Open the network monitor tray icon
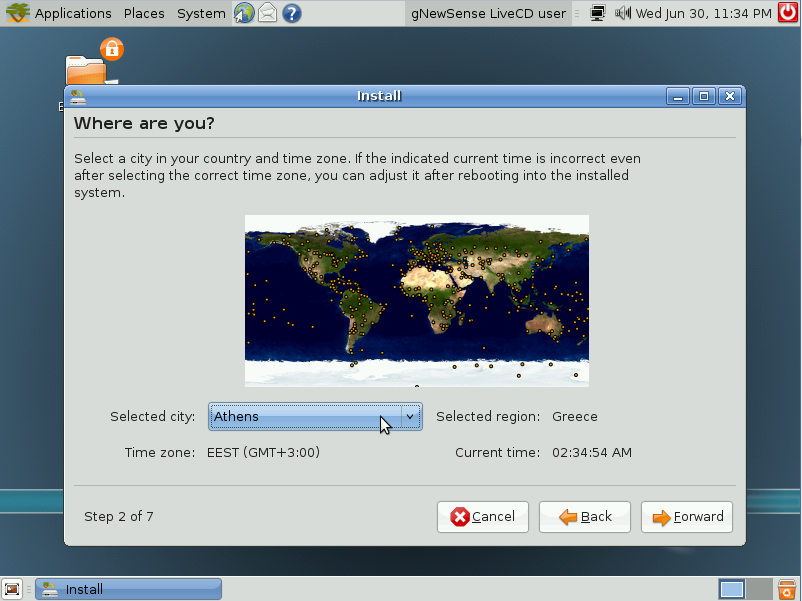The height and width of the screenshot is (601, 802). 597,13
